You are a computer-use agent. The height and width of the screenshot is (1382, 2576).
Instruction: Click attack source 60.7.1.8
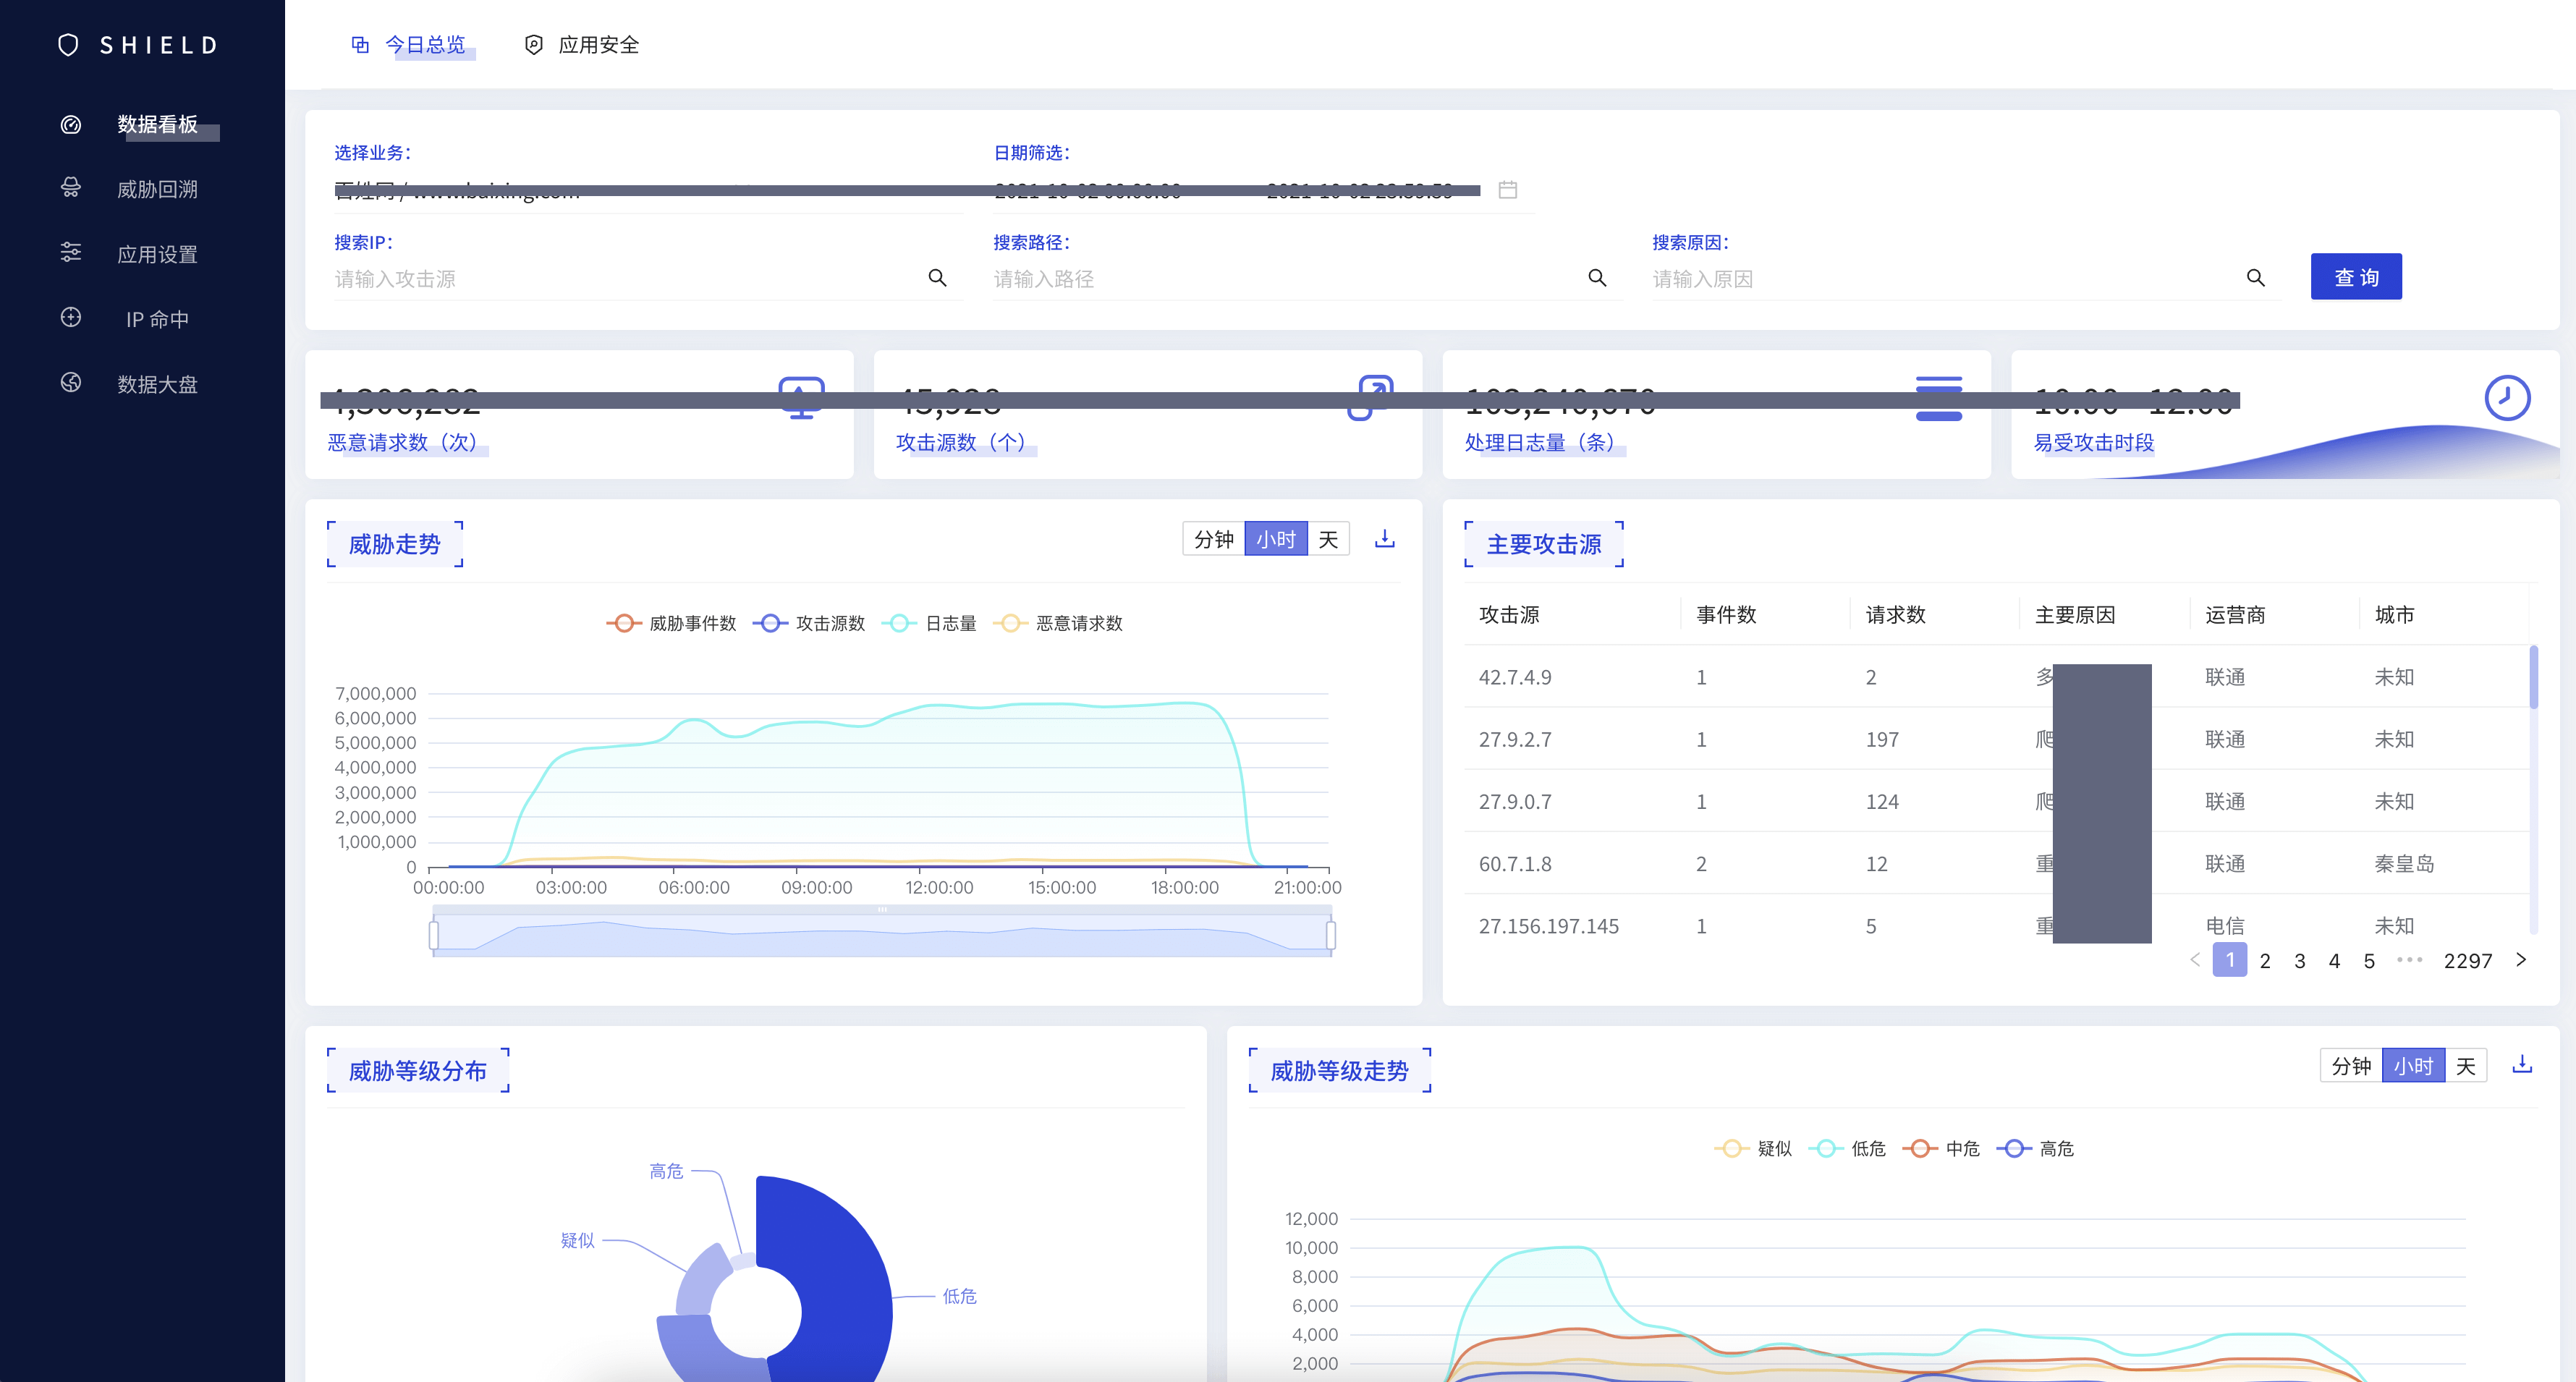[x=1515, y=864]
